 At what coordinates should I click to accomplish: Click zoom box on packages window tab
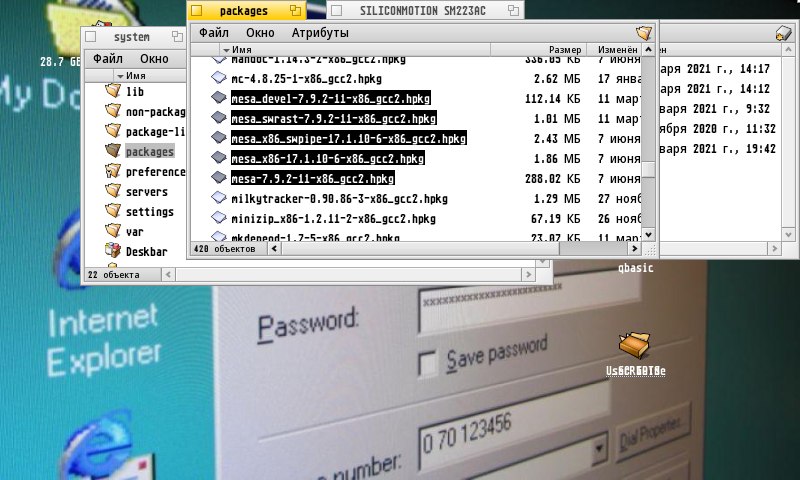click(x=295, y=10)
